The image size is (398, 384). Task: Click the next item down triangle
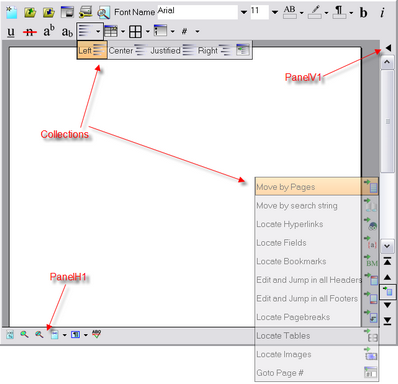click(387, 305)
